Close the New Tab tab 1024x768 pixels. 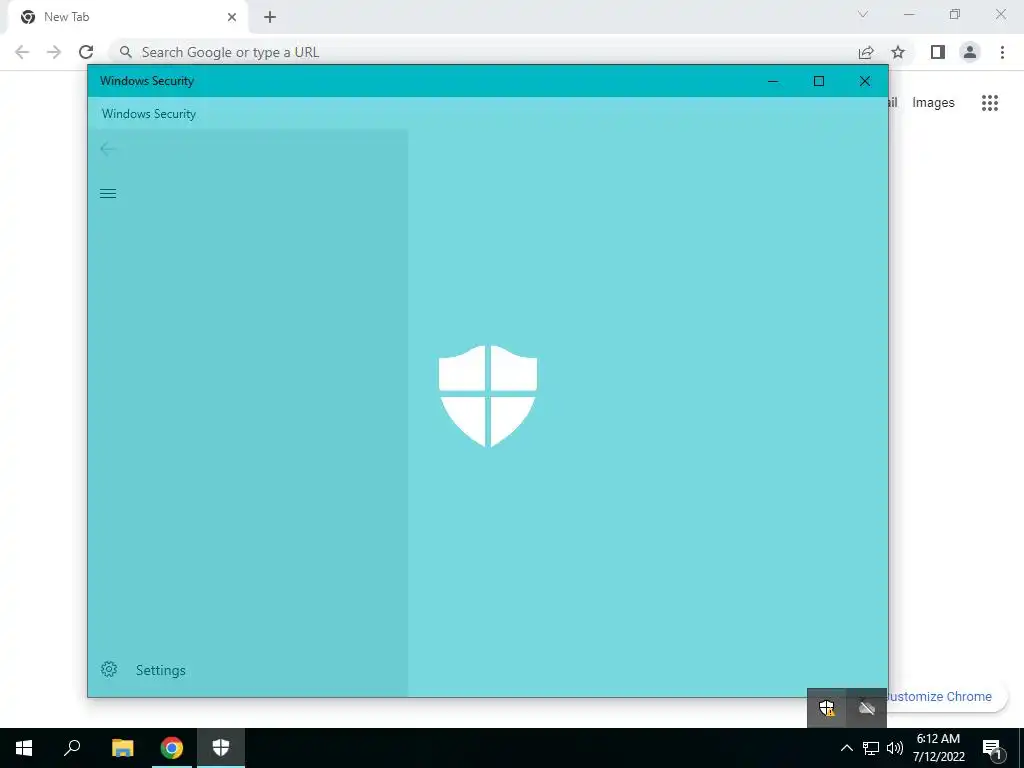click(232, 17)
